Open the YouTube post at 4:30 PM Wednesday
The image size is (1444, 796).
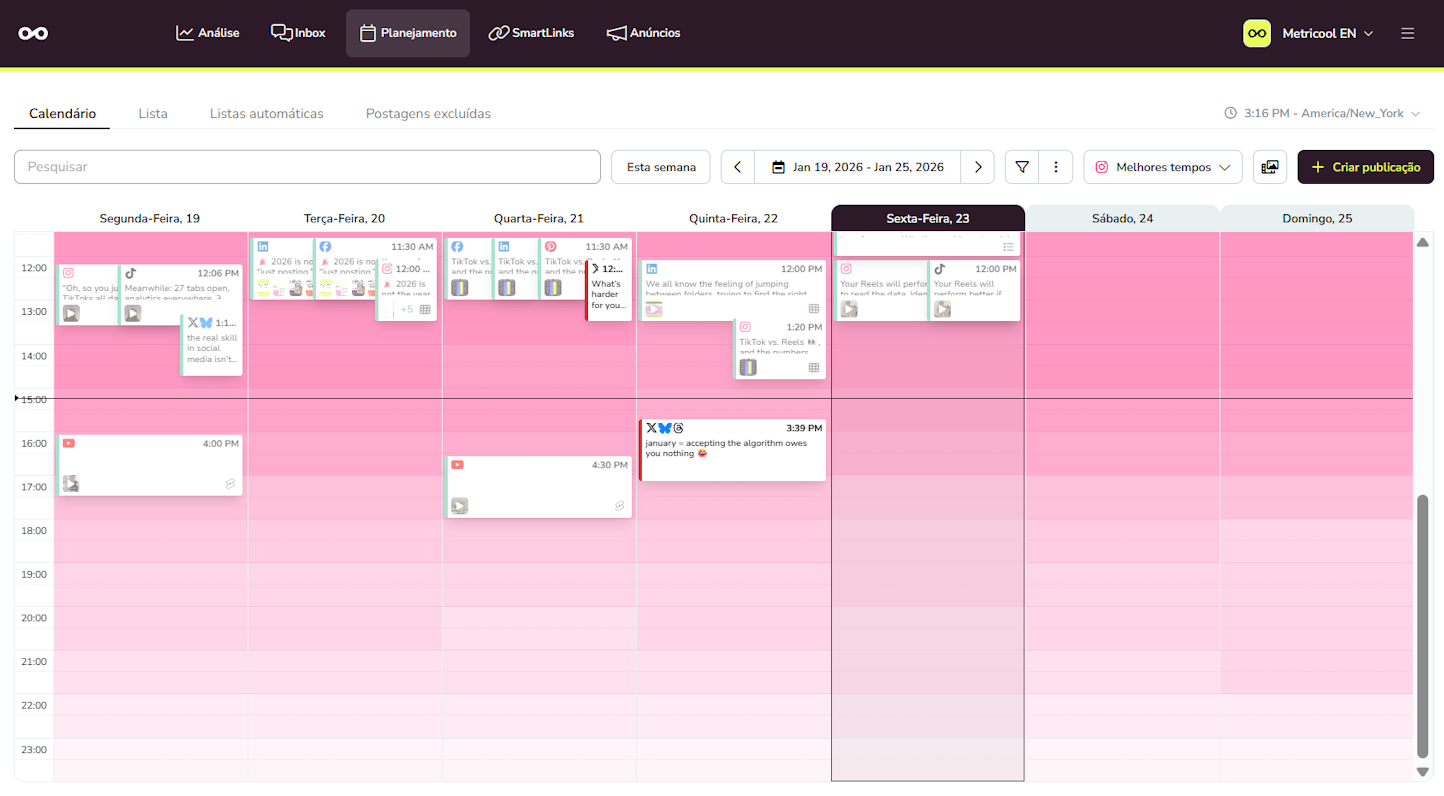pyautogui.click(x=539, y=487)
